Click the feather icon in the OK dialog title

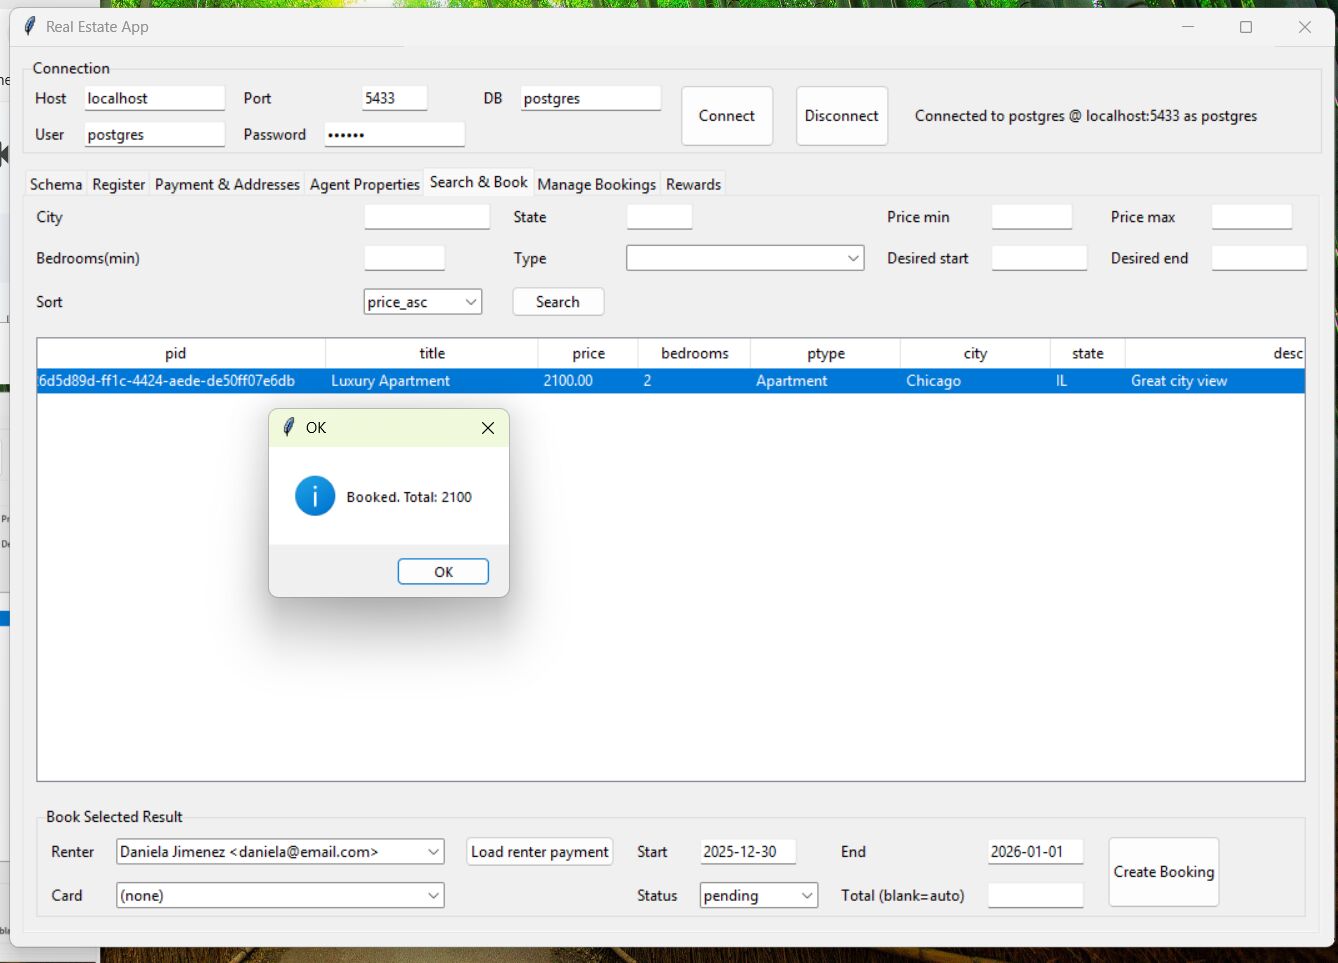[x=289, y=427]
